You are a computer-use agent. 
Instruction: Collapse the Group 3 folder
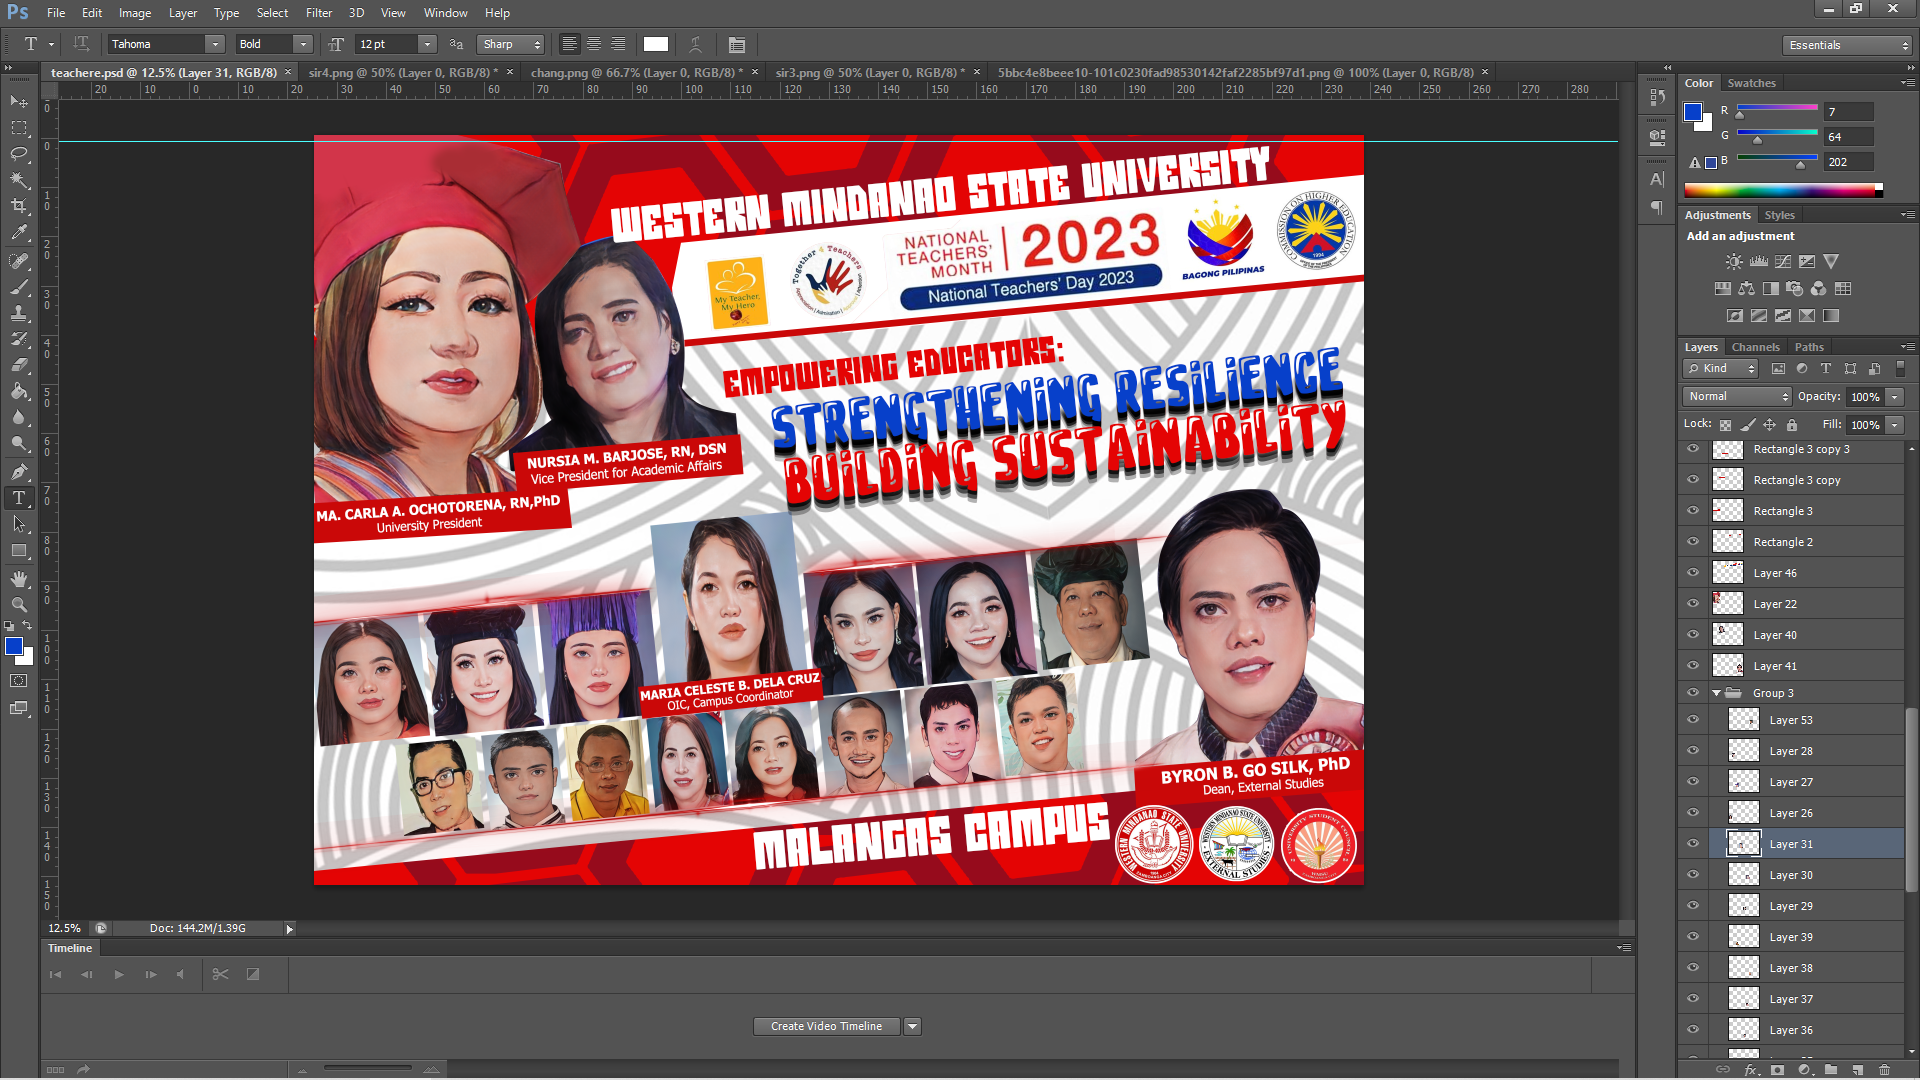pos(1717,693)
